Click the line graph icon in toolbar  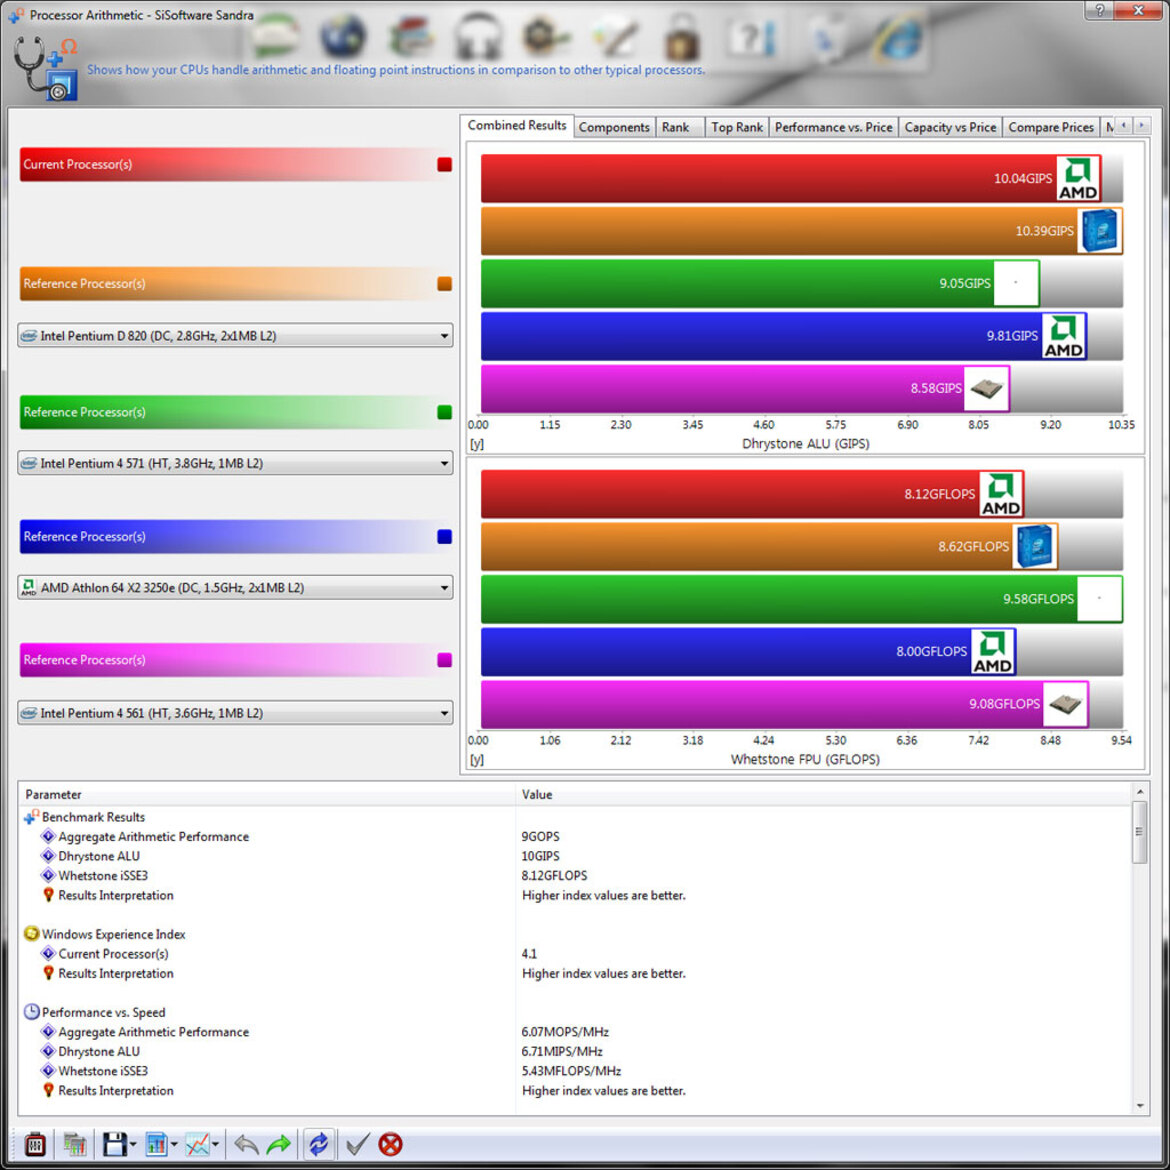pyautogui.click(x=198, y=1144)
